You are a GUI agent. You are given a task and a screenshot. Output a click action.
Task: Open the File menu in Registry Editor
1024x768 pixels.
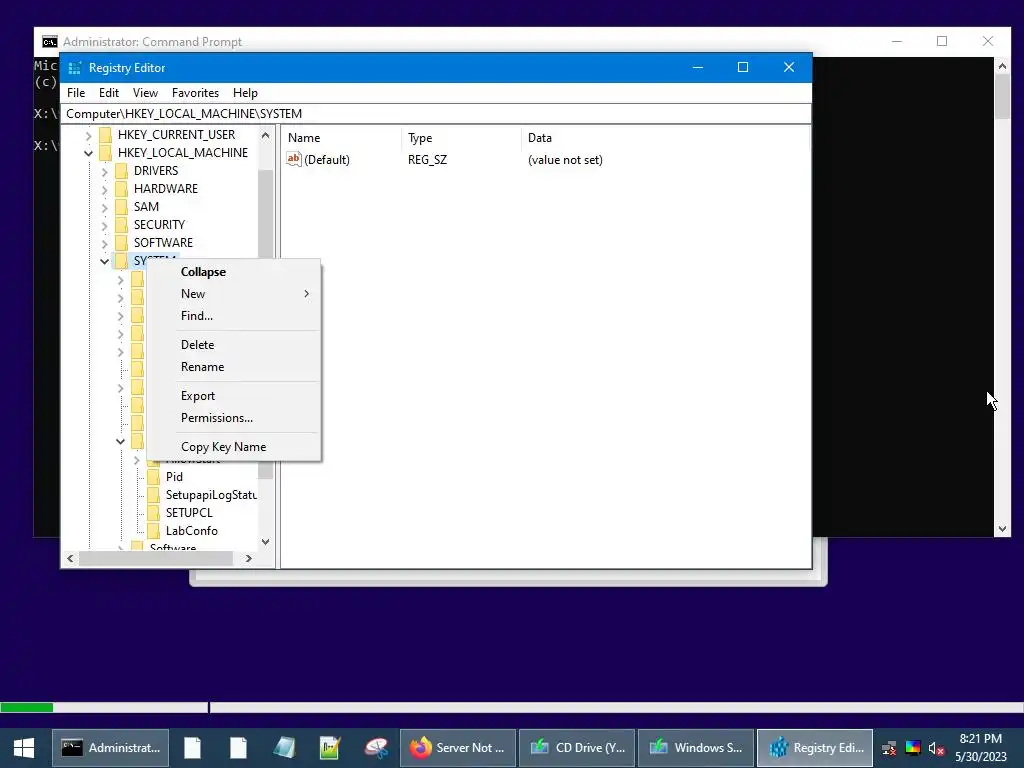click(76, 93)
